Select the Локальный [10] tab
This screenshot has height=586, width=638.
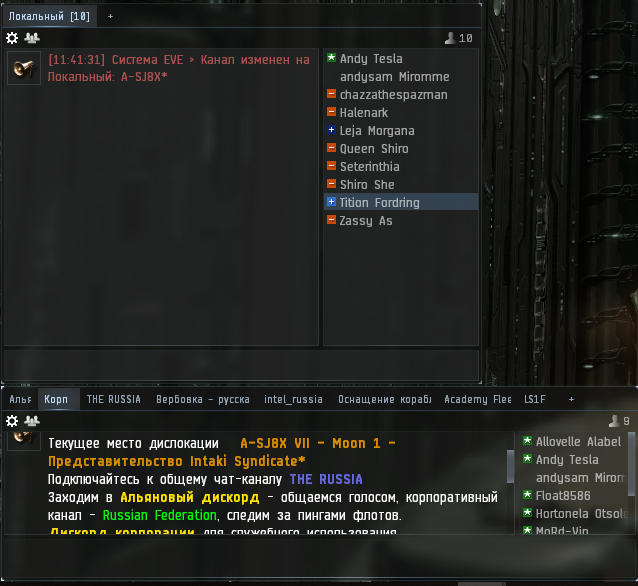(49, 16)
